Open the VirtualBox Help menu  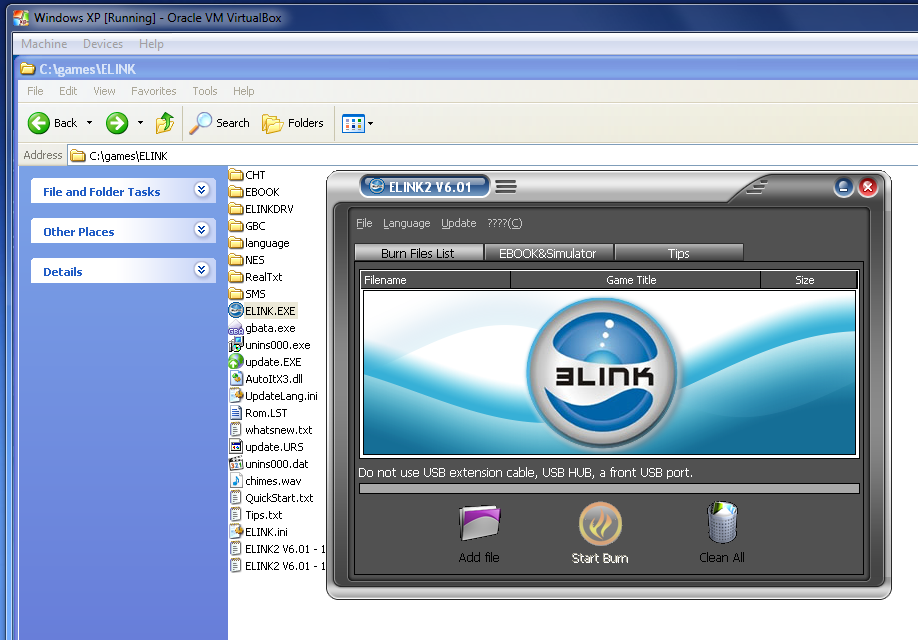pyautogui.click(x=151, y=44)
